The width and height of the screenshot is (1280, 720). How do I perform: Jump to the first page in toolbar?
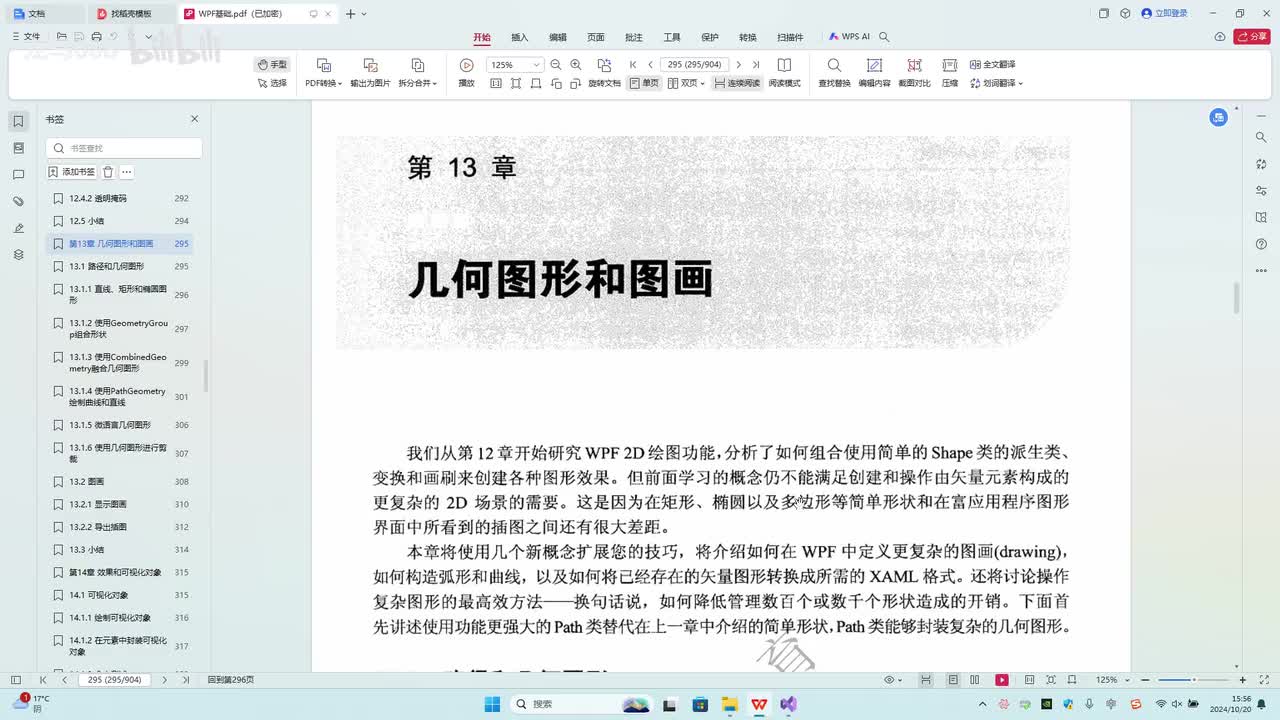[x=633, y=65]
